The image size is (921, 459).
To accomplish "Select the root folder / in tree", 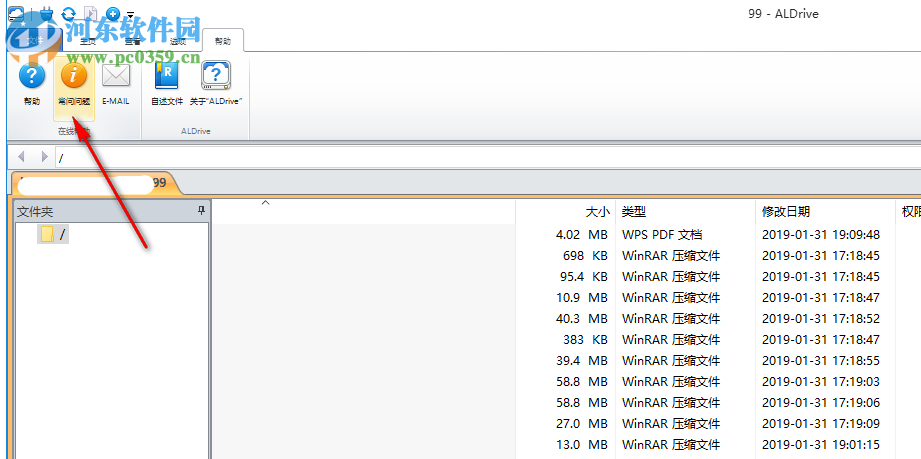I will pyautogui.click(x=53, y=234).
